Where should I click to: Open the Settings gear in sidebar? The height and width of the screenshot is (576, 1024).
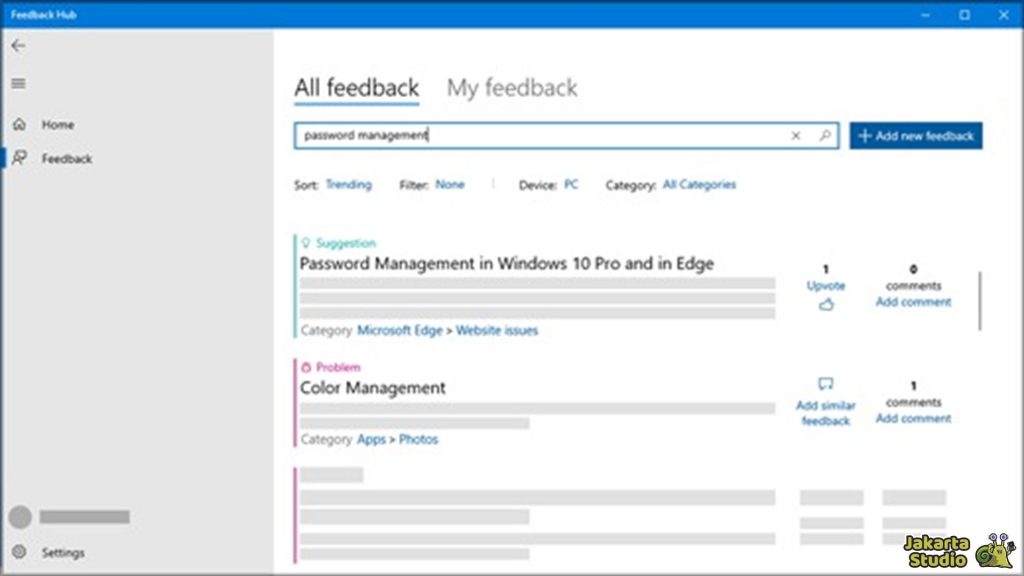tap(19, 552)
